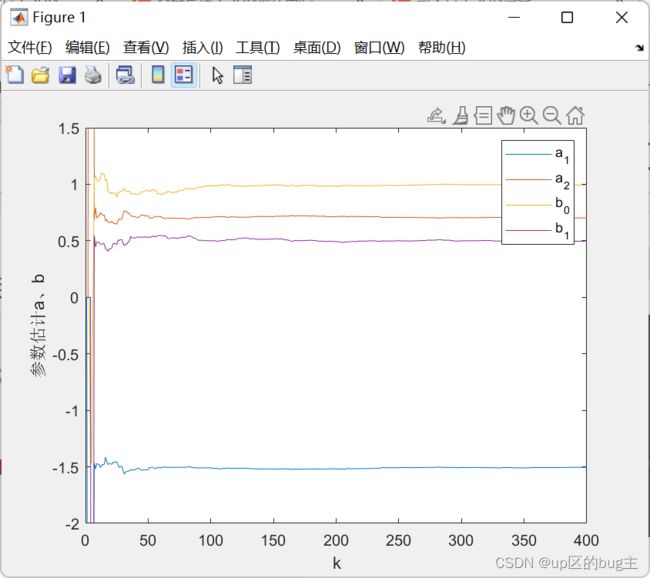The height and width of the screenshot is (578, 650).
Task: Maximize the Figure 1 window
Action: click(567, 17)
